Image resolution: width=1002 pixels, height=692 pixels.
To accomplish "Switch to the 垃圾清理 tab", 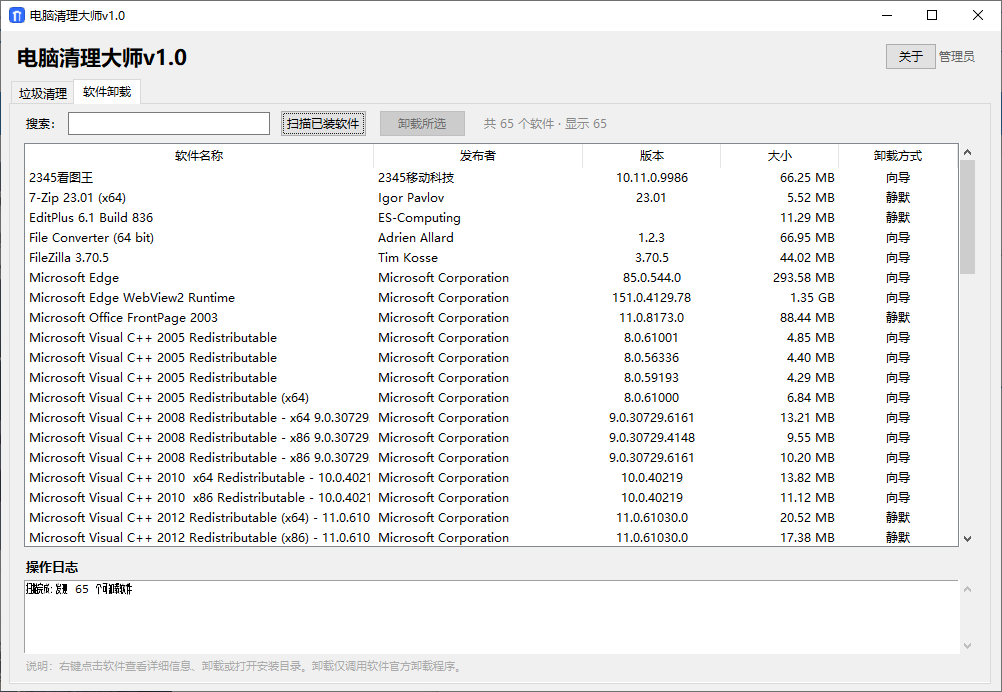I will point(43,93).
